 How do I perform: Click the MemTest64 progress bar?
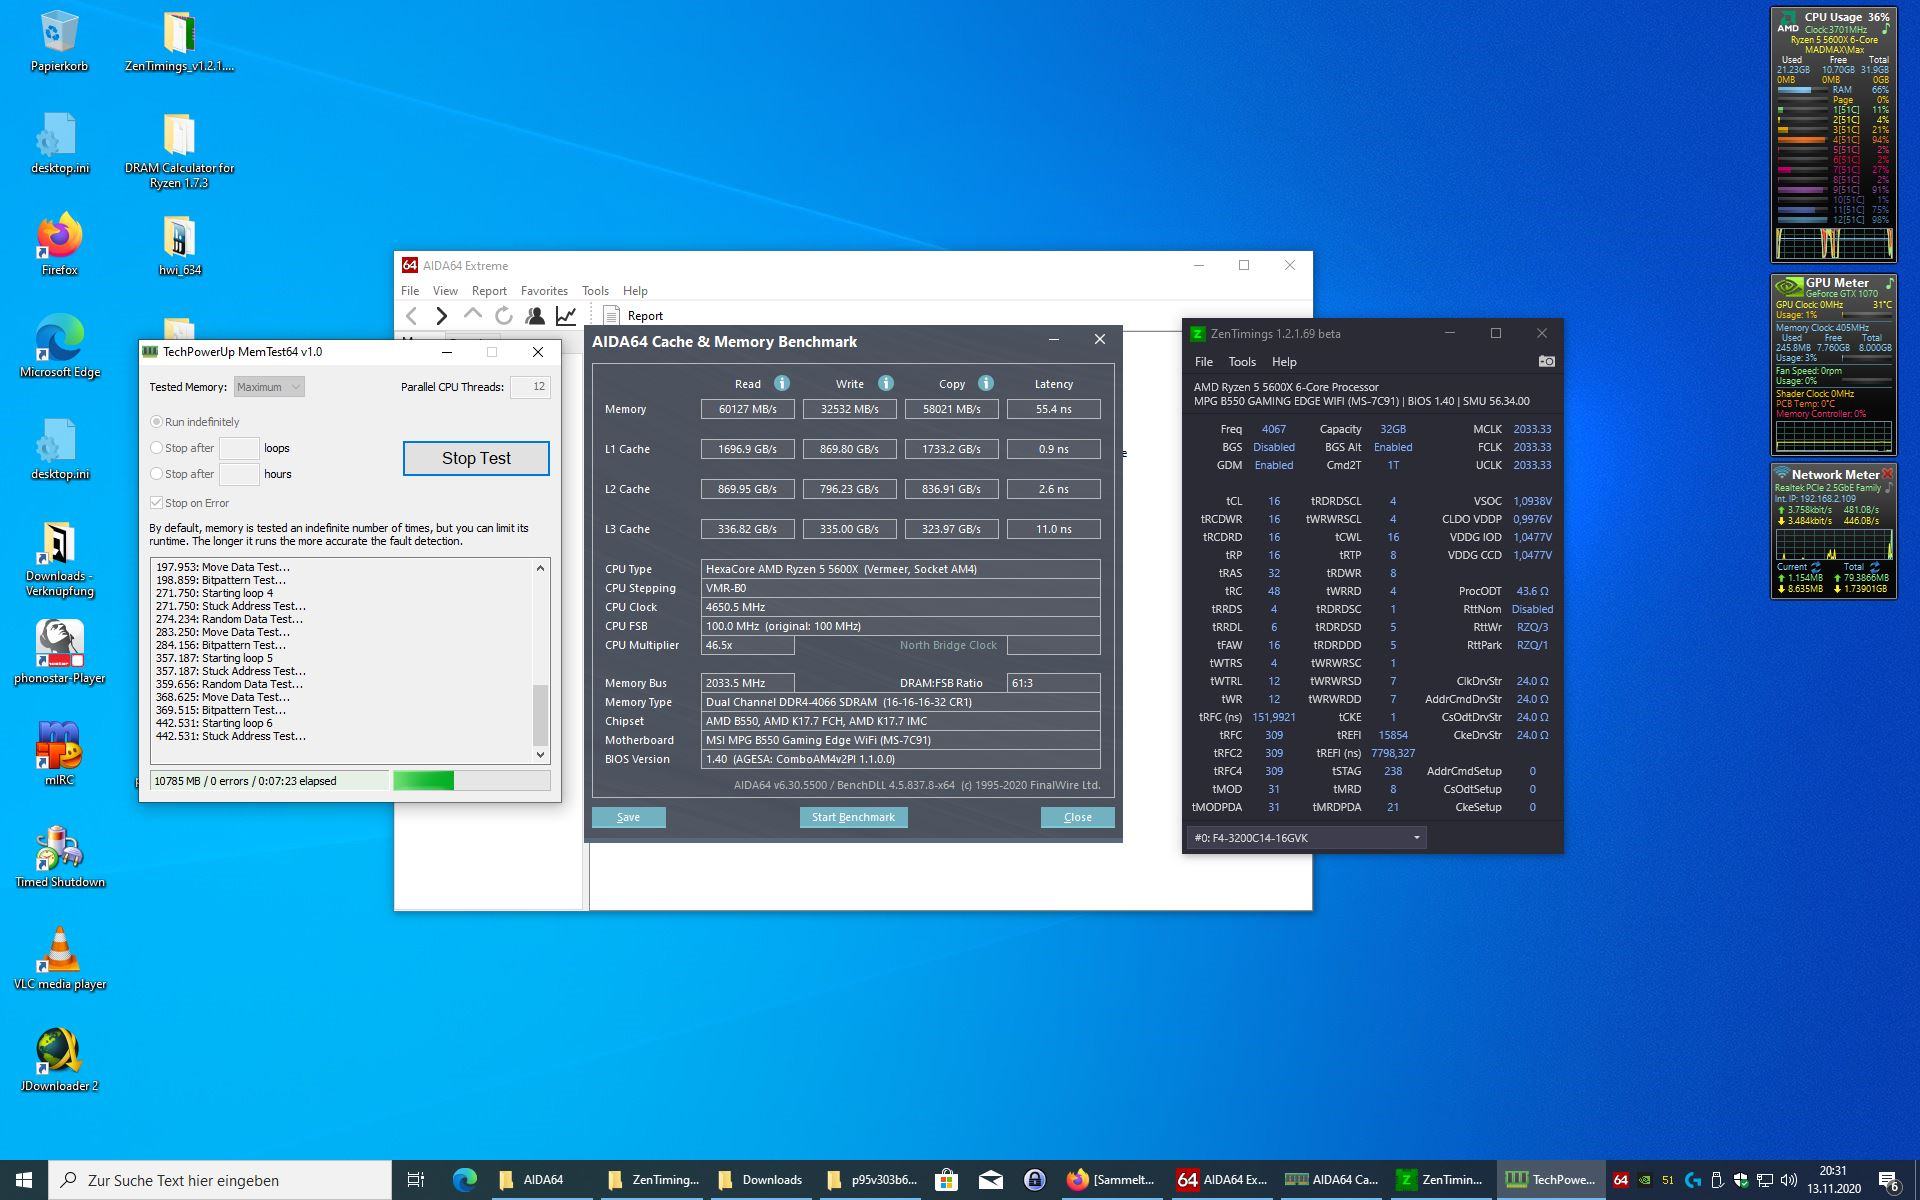(471, 781)
